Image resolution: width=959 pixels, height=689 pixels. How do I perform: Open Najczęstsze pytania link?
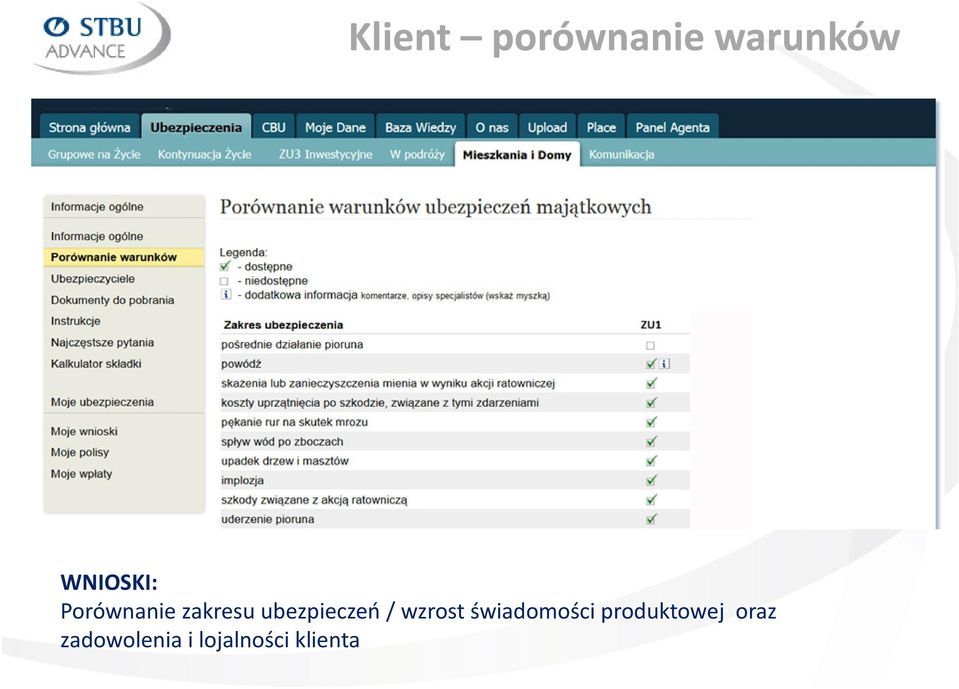click(102, 342)
